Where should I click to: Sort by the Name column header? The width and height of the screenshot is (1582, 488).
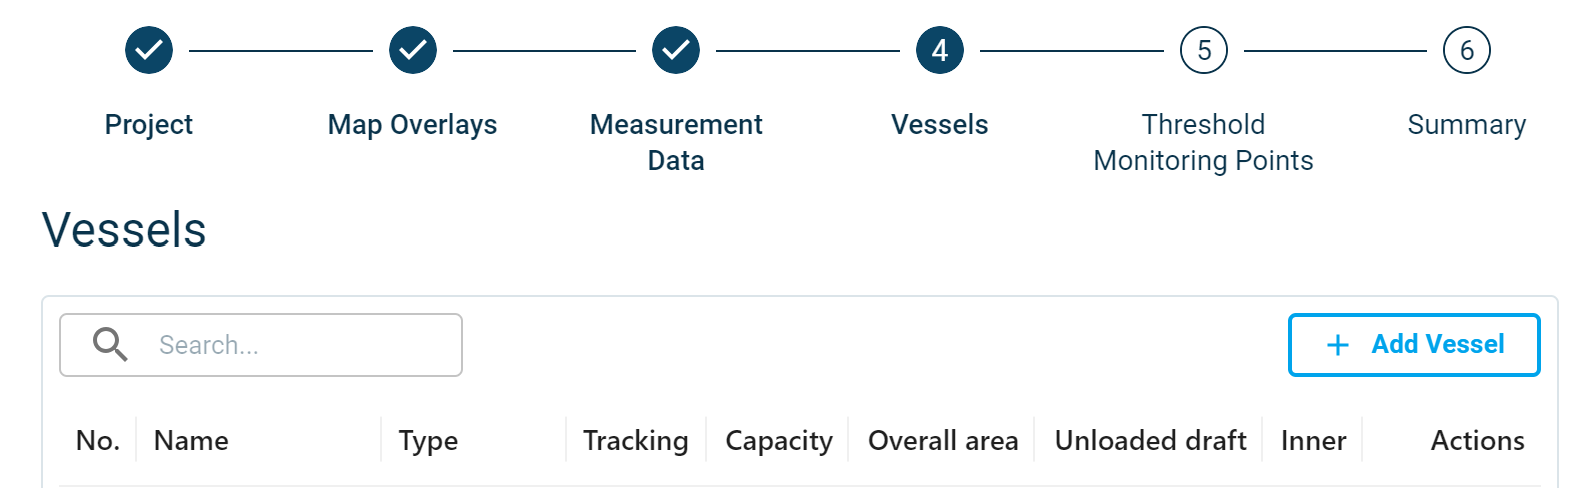(x=191, y=440)
